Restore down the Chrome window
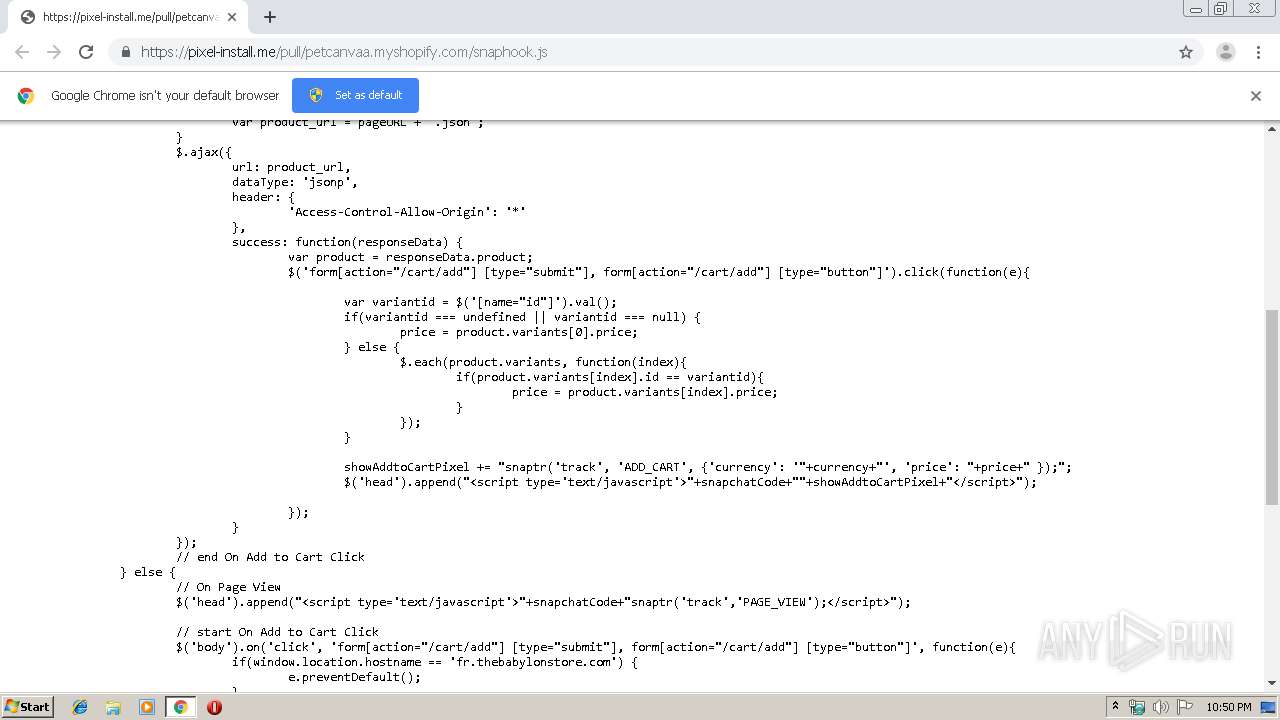Image resolution: width=1280 pixels, height=720 pixels. click(x=1221, y=9)
